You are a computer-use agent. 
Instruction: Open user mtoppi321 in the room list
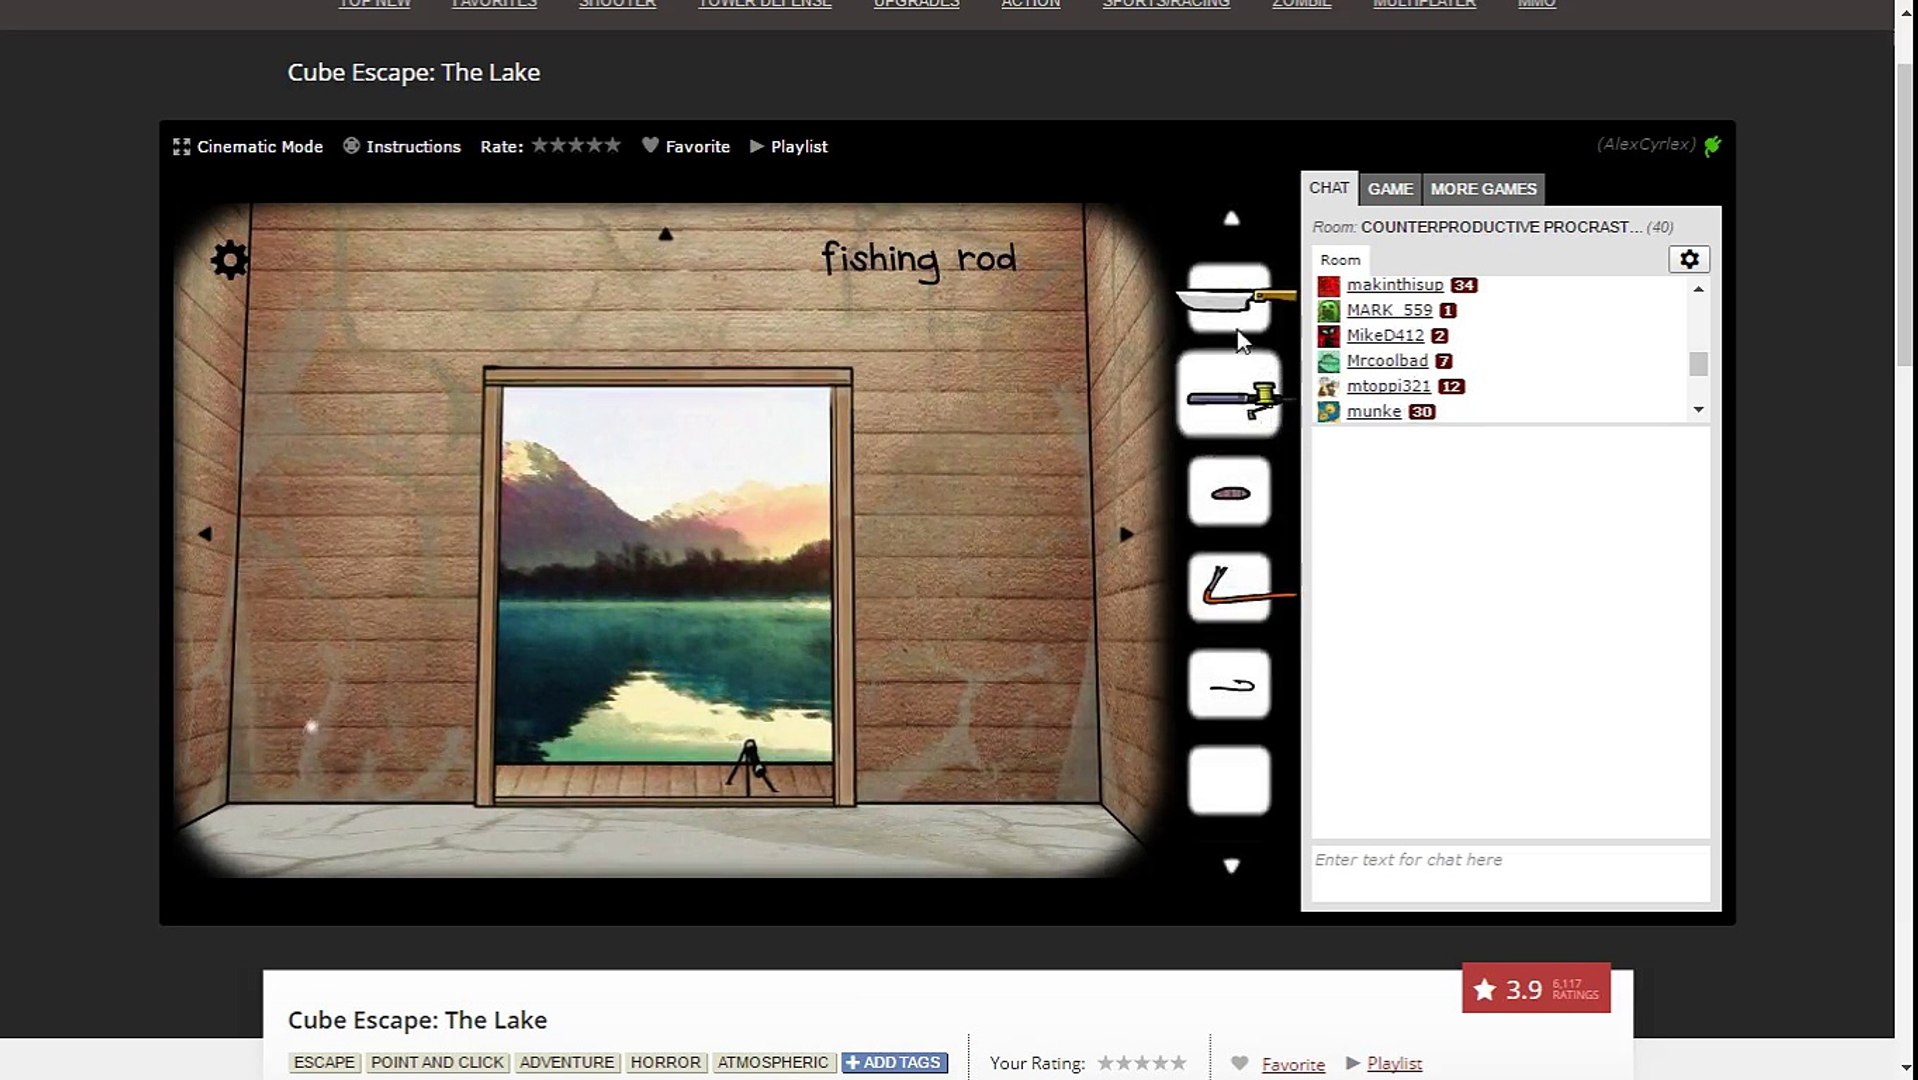[1388, 386]
